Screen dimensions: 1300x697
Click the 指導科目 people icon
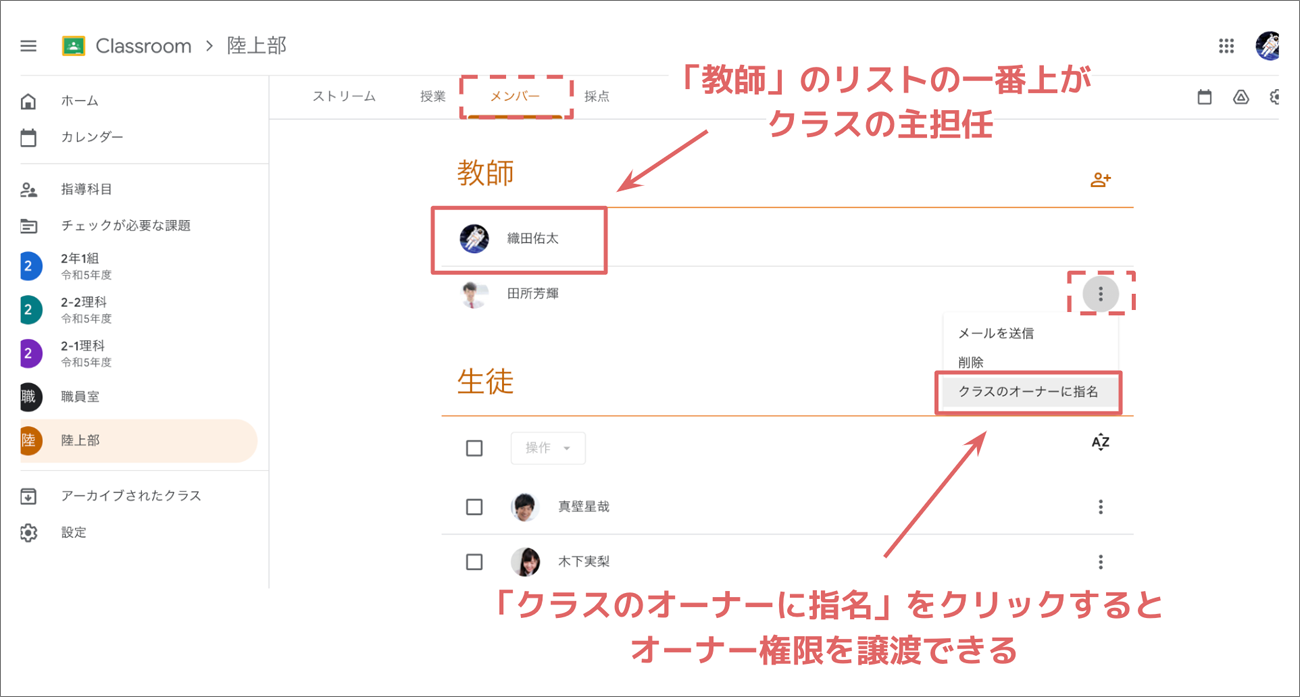pyautogui.click(x=28, y=189)
